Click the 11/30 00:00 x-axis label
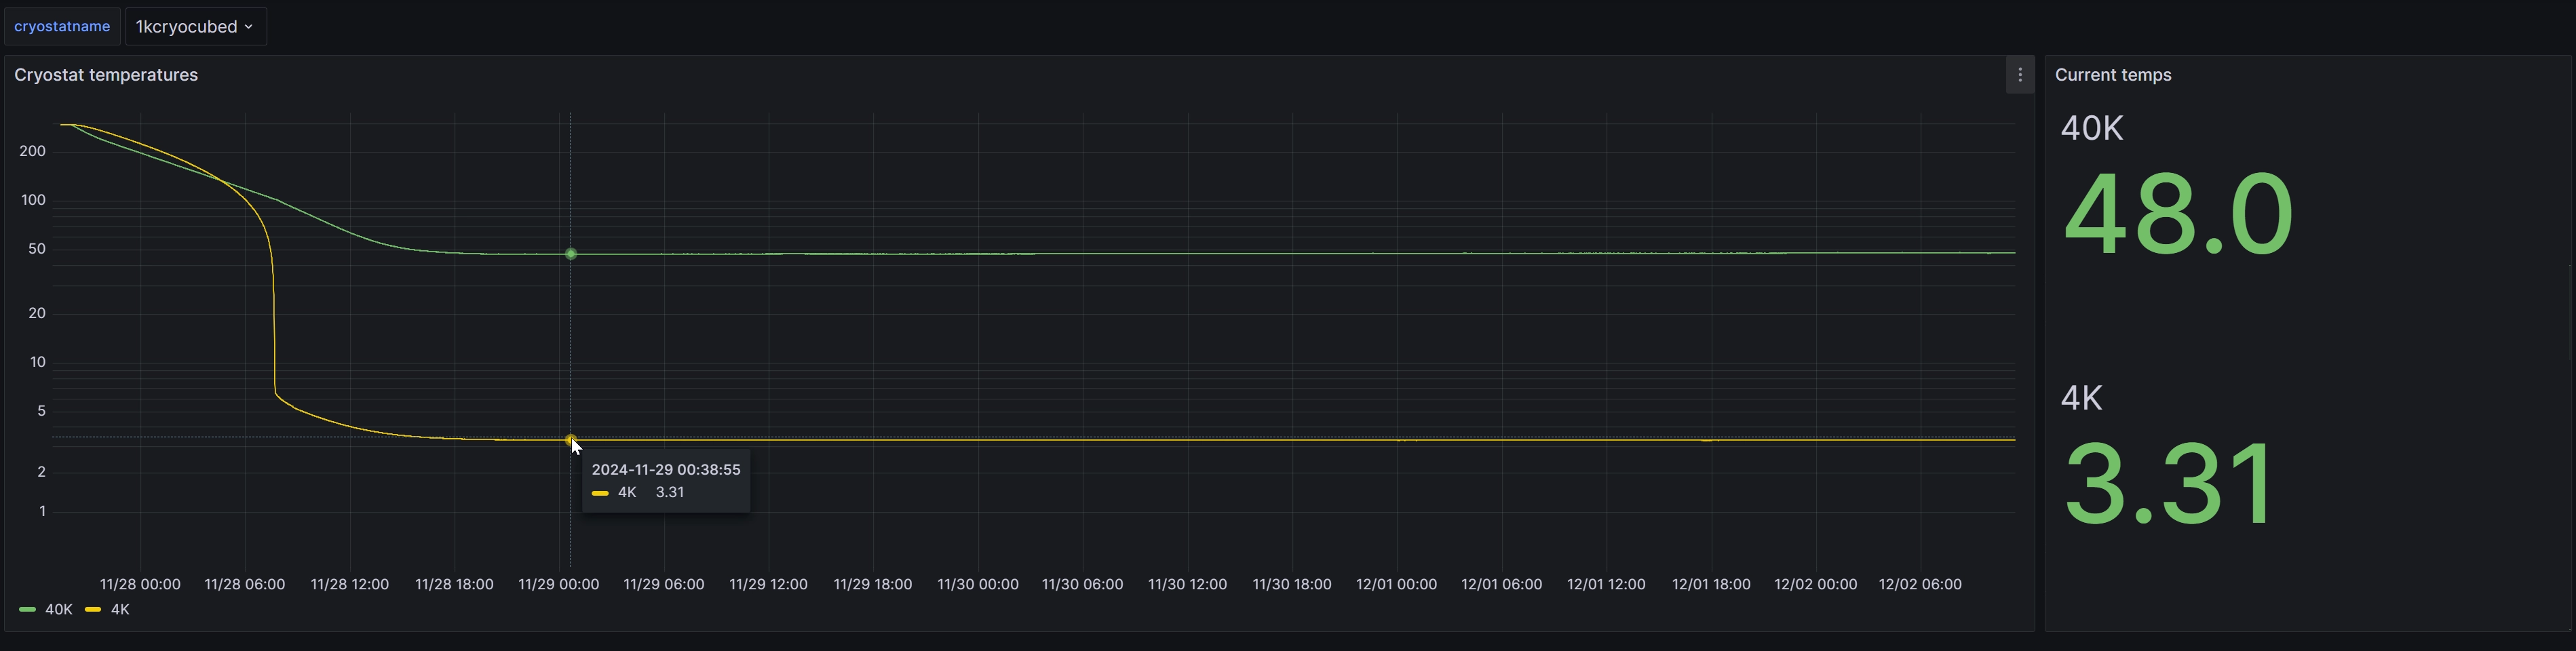 tap(978, 584)
